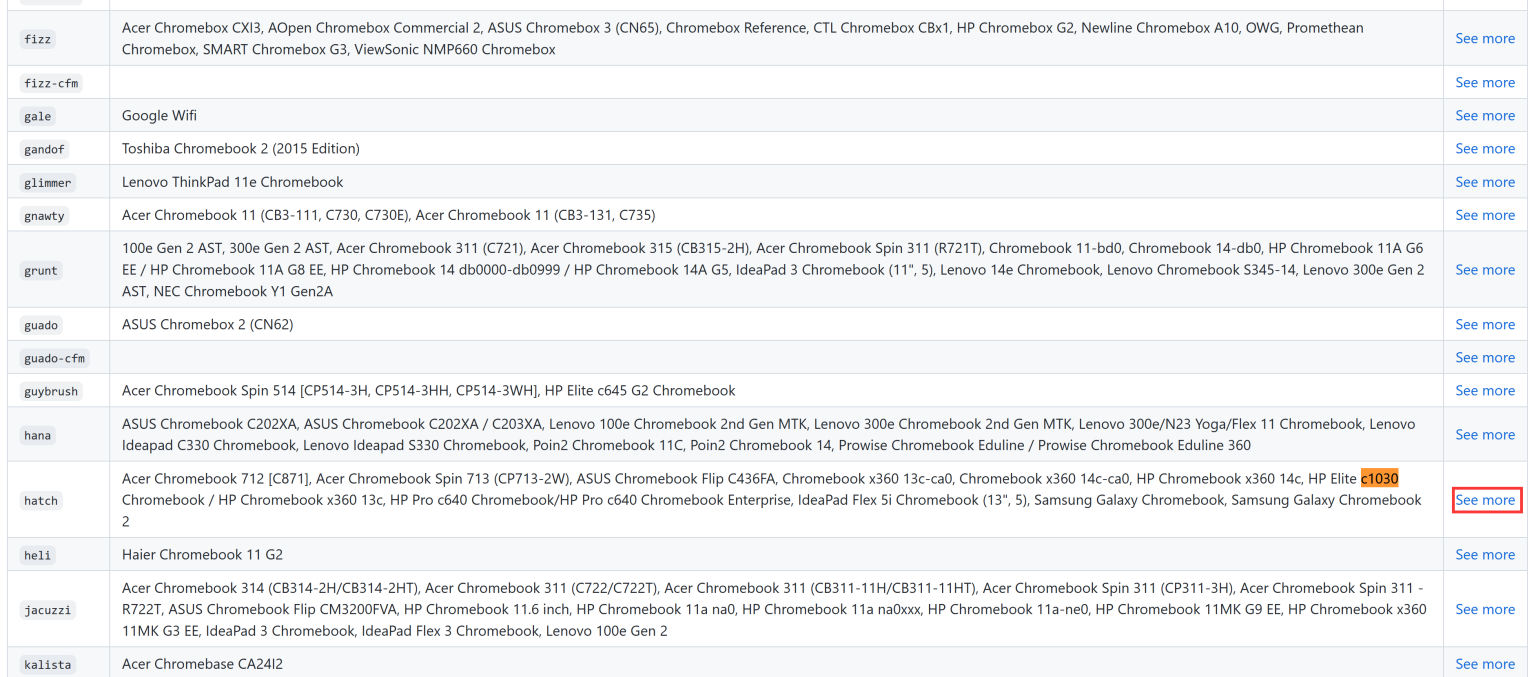Click See more next to glimmer
The width and height of the screenshot is (1536, 677).
click(x=1485, y=181)
